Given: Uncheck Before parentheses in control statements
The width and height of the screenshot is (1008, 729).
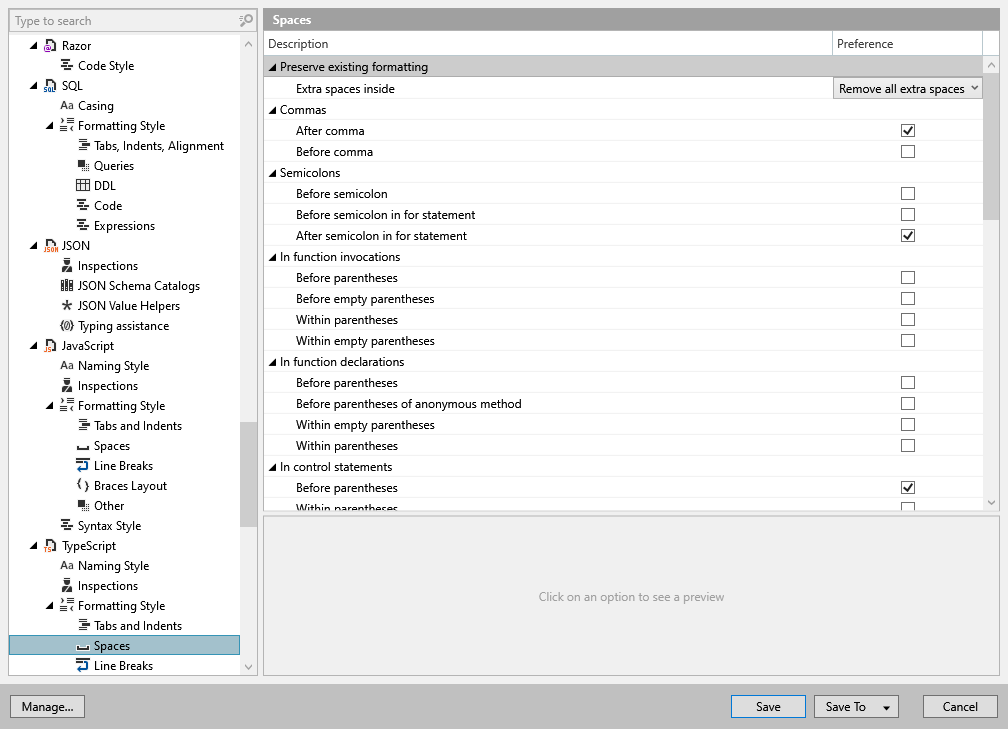Looking at the screenshot, I should (908, 487).
